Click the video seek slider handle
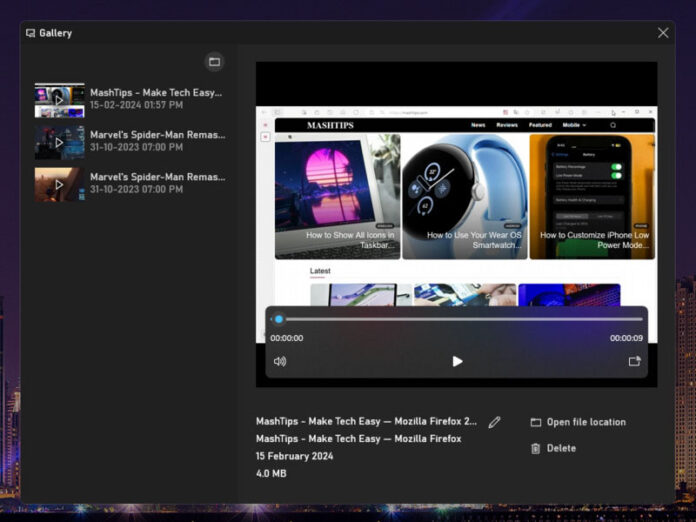This screenshot has height=522, width=696. click(x=279, y=319)
